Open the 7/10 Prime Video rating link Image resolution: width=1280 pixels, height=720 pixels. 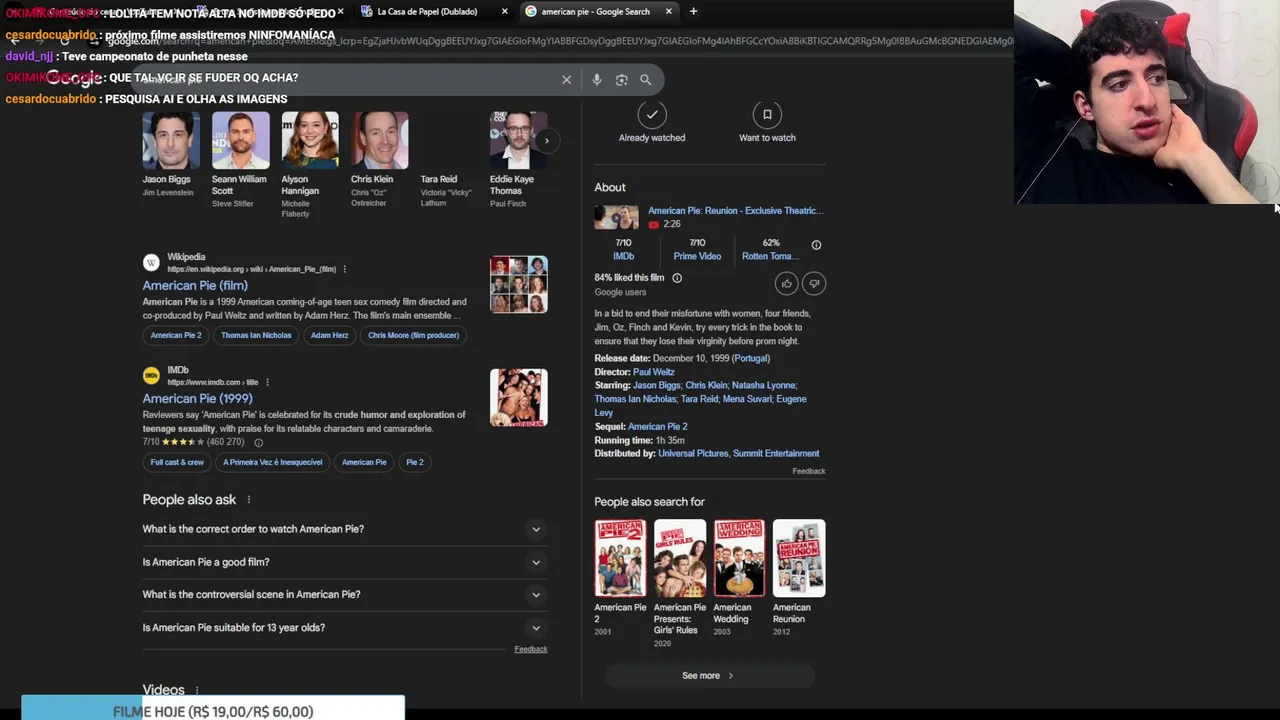(697, 250)
